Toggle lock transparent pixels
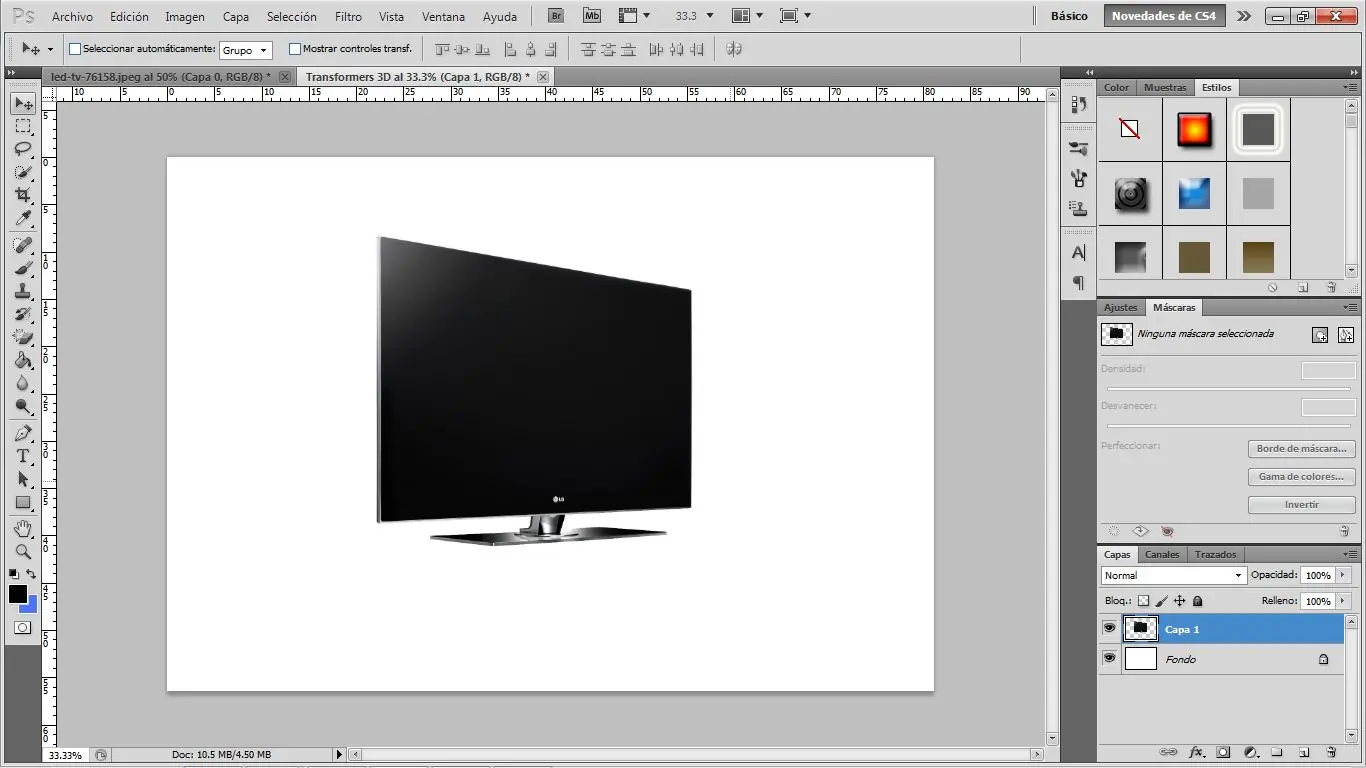The height and width of the screenshot is (768, 1366). pyautogui.click(x=1144, y=601)
